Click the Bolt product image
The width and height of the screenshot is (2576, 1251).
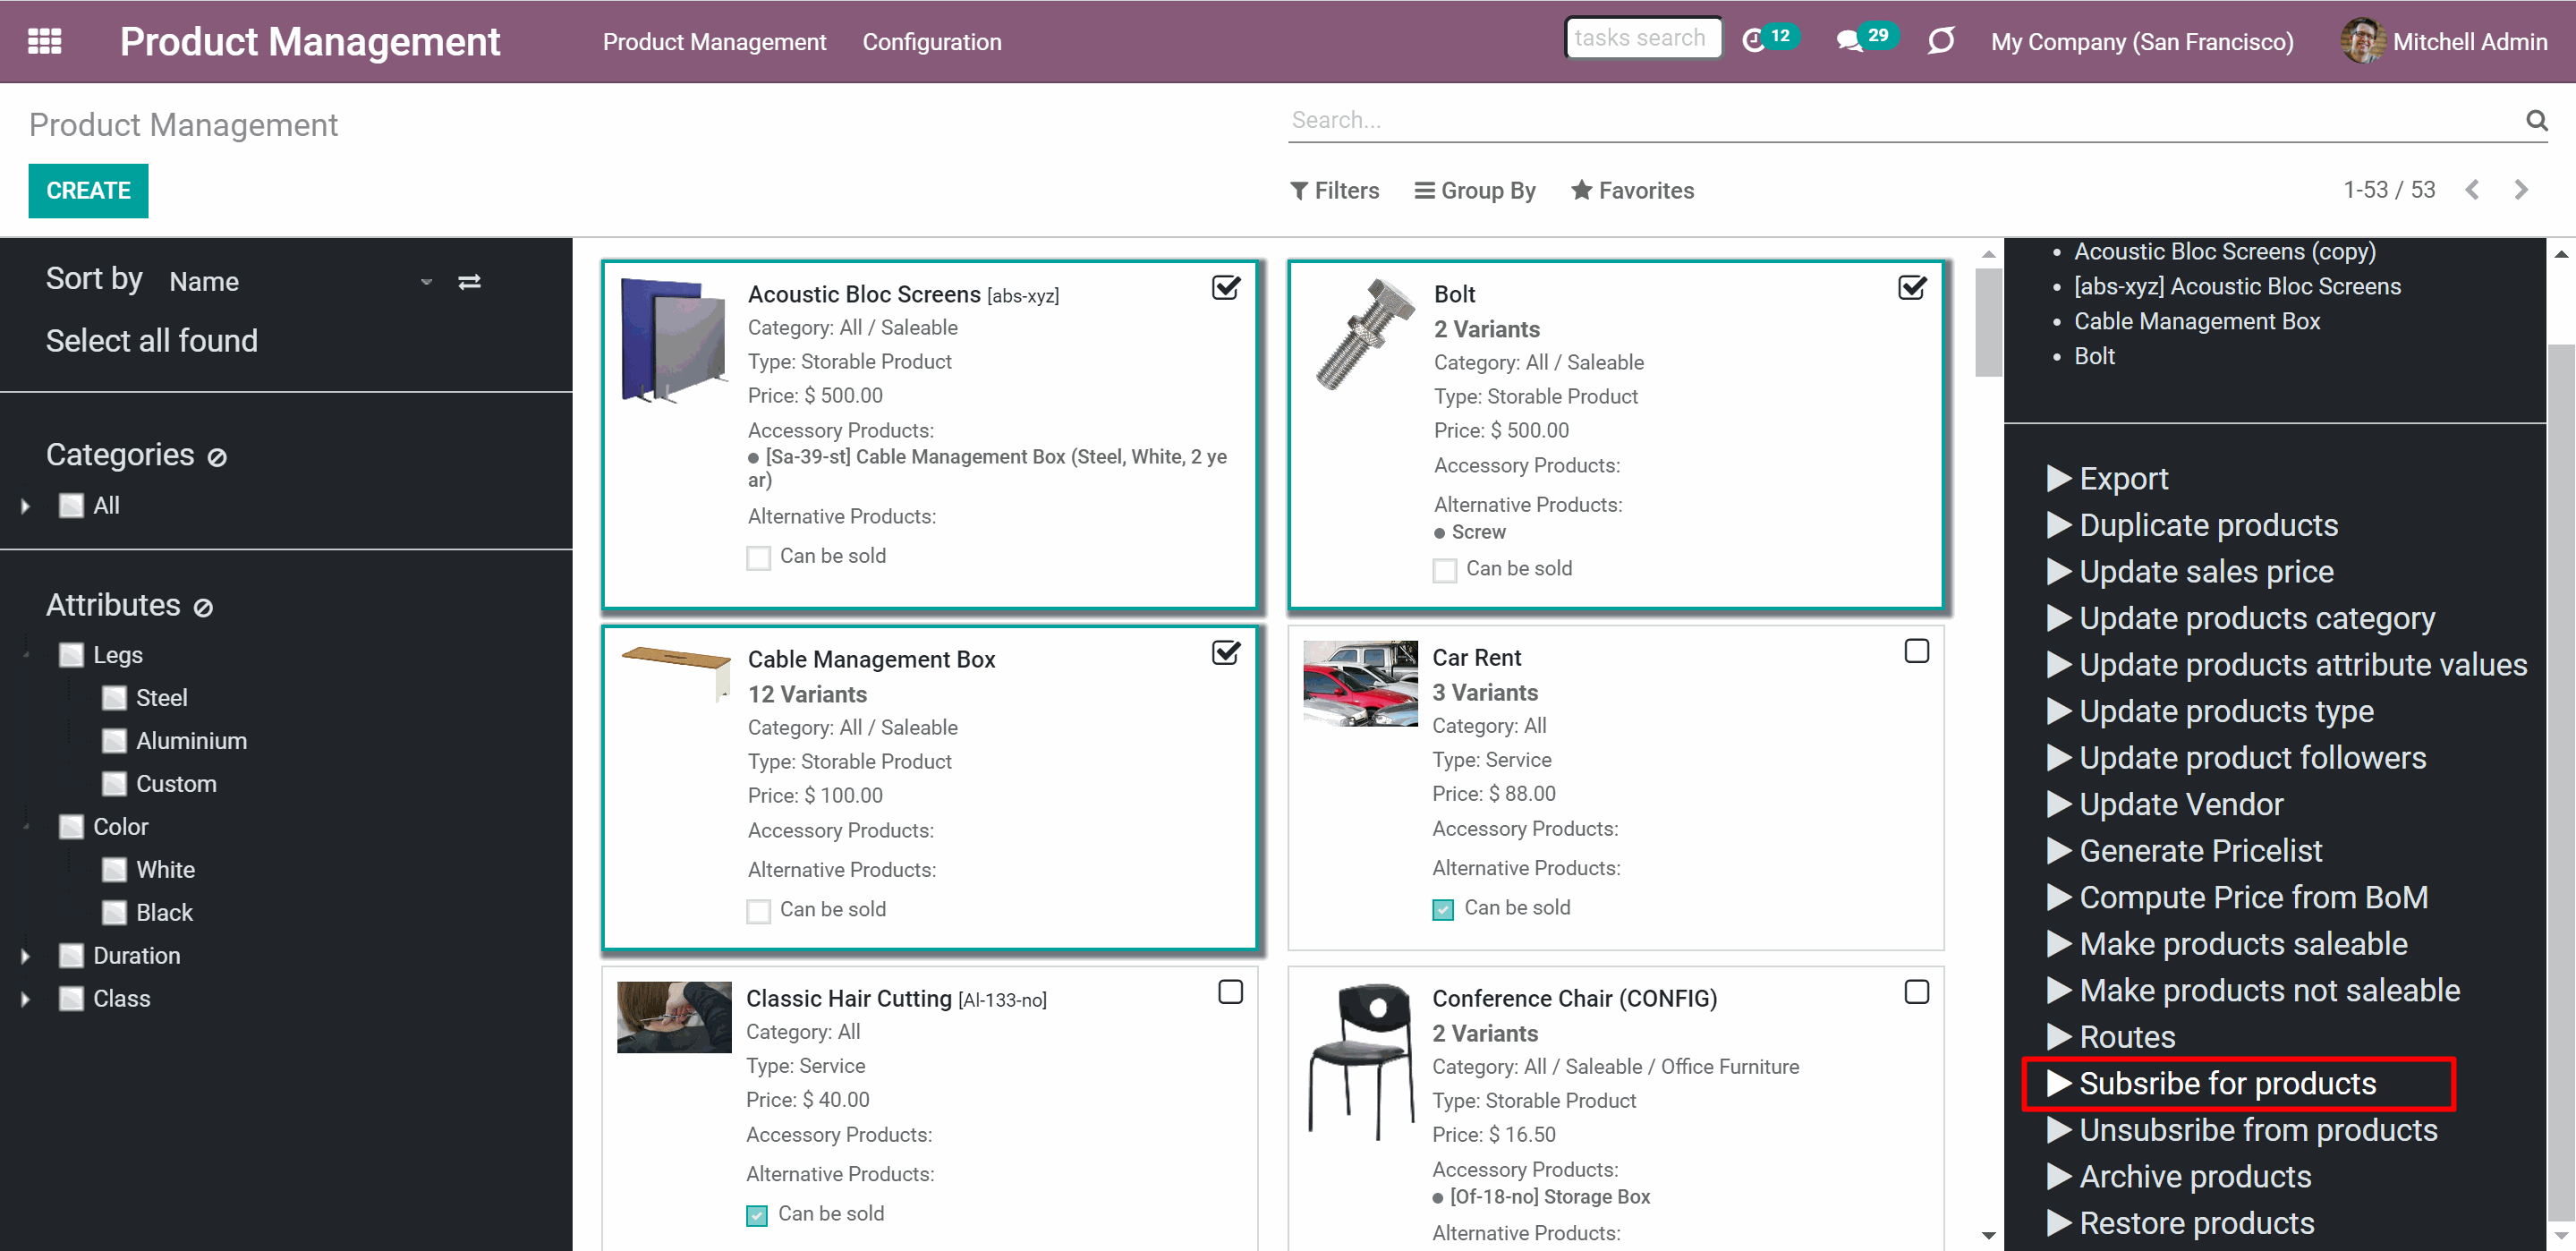point(1364,334)
